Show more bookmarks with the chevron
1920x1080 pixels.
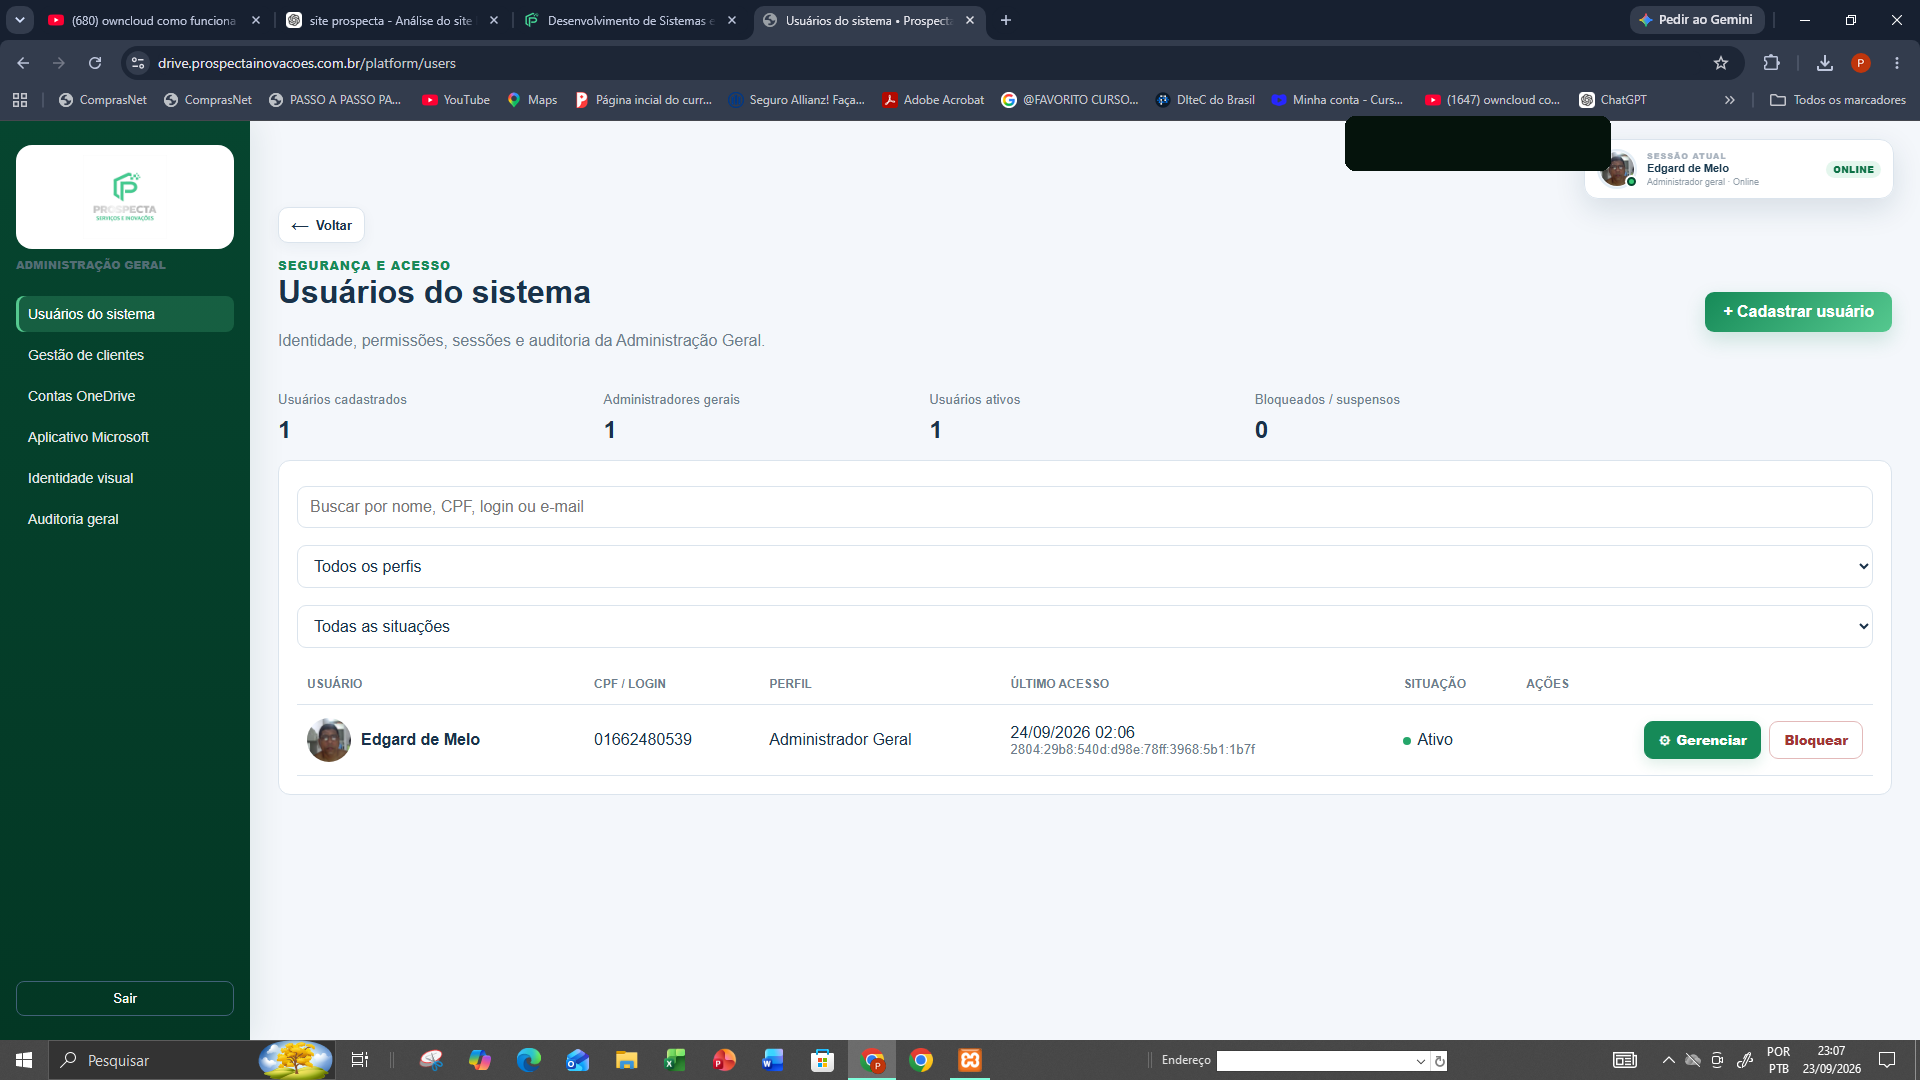pyautogui.click(x=1730, y=100)
